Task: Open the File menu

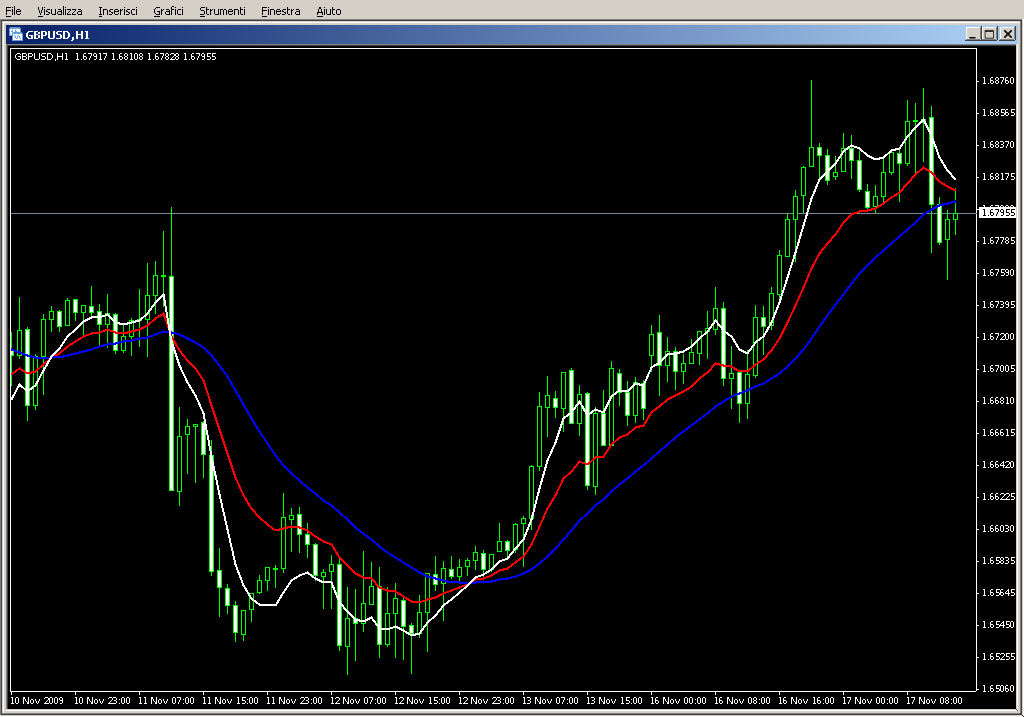Action: pos(13,11)
